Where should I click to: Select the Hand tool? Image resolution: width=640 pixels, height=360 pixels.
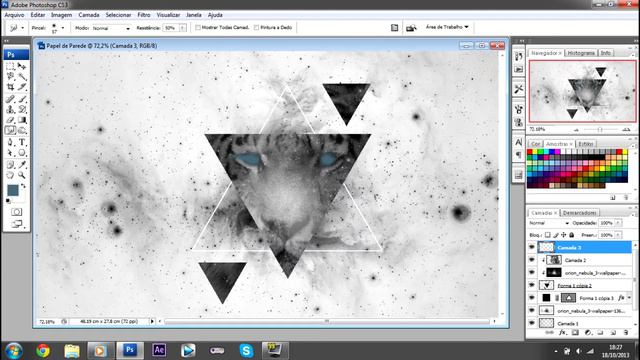click(x=10, y=176)
